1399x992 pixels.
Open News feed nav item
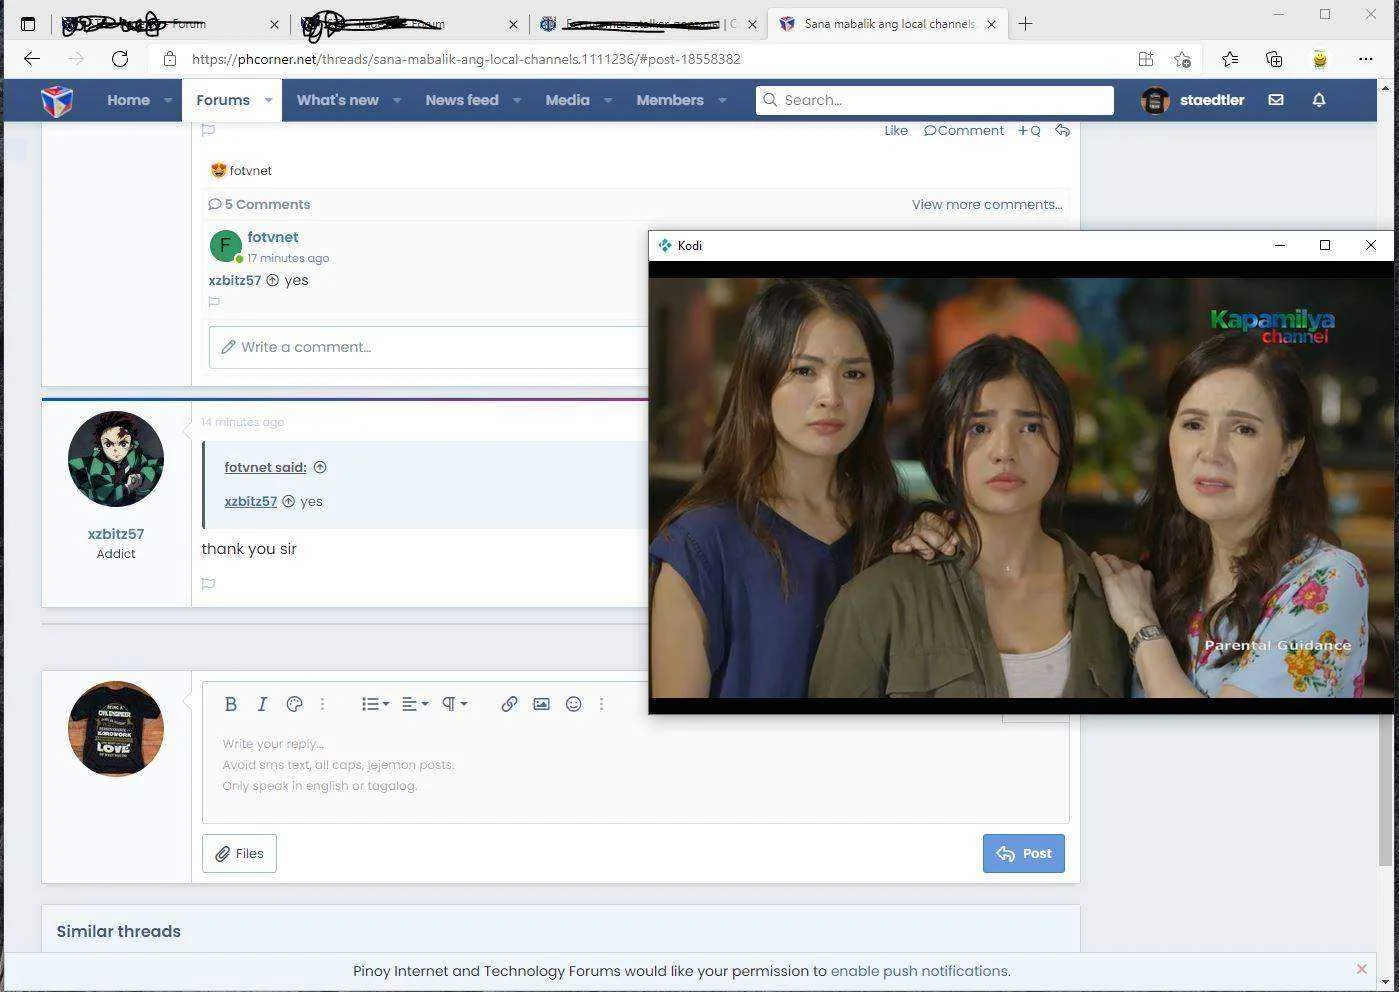(x=462, y=100)
